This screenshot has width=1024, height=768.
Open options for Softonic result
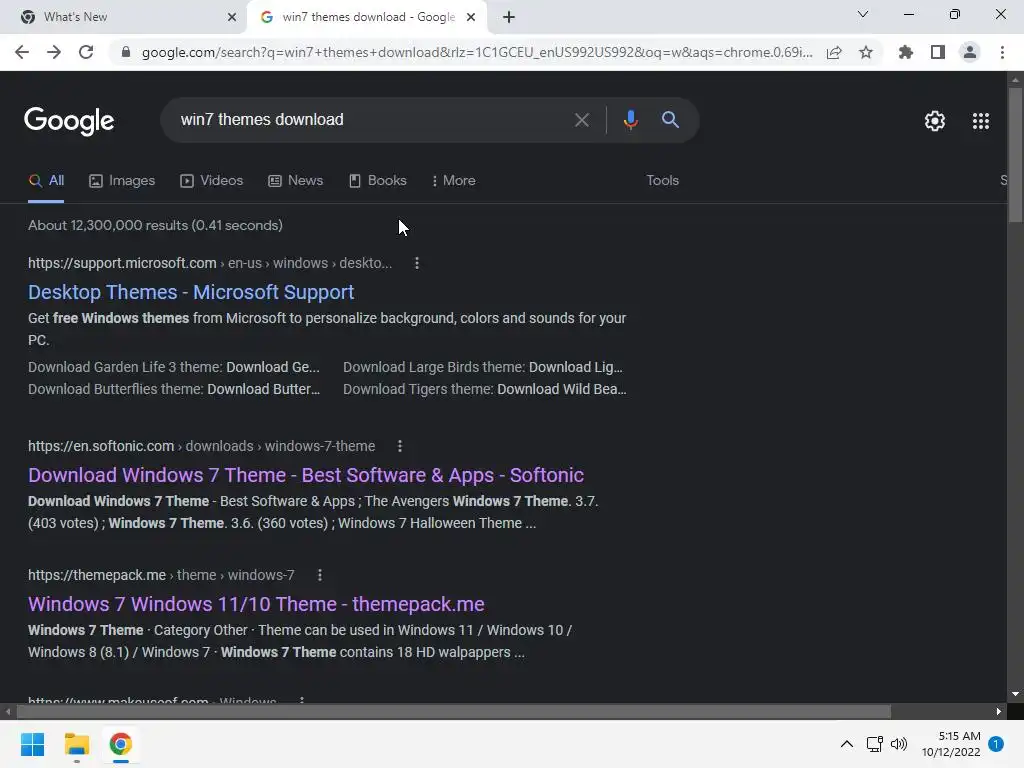coord(400,446)
